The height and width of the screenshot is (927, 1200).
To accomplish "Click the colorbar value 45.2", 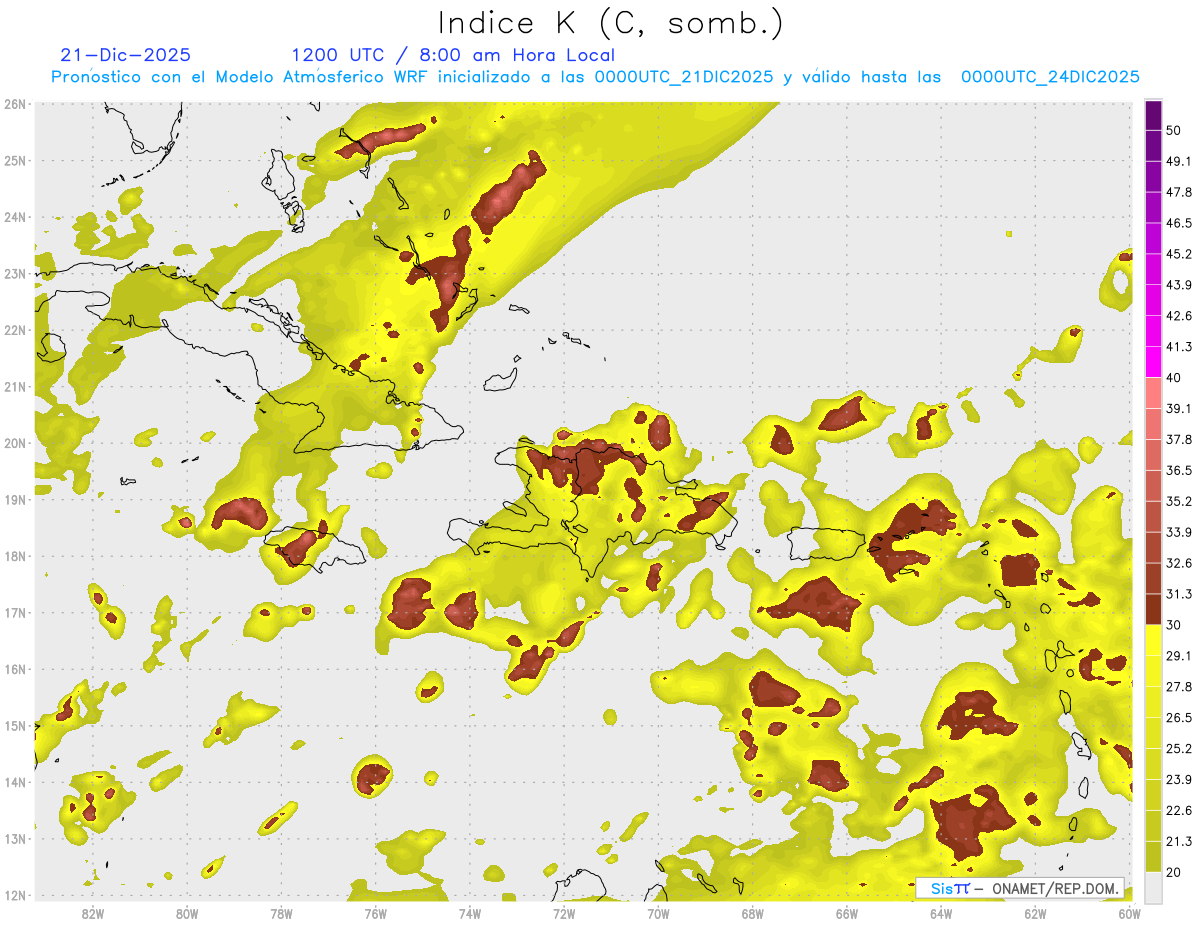I will point(1179,254).
